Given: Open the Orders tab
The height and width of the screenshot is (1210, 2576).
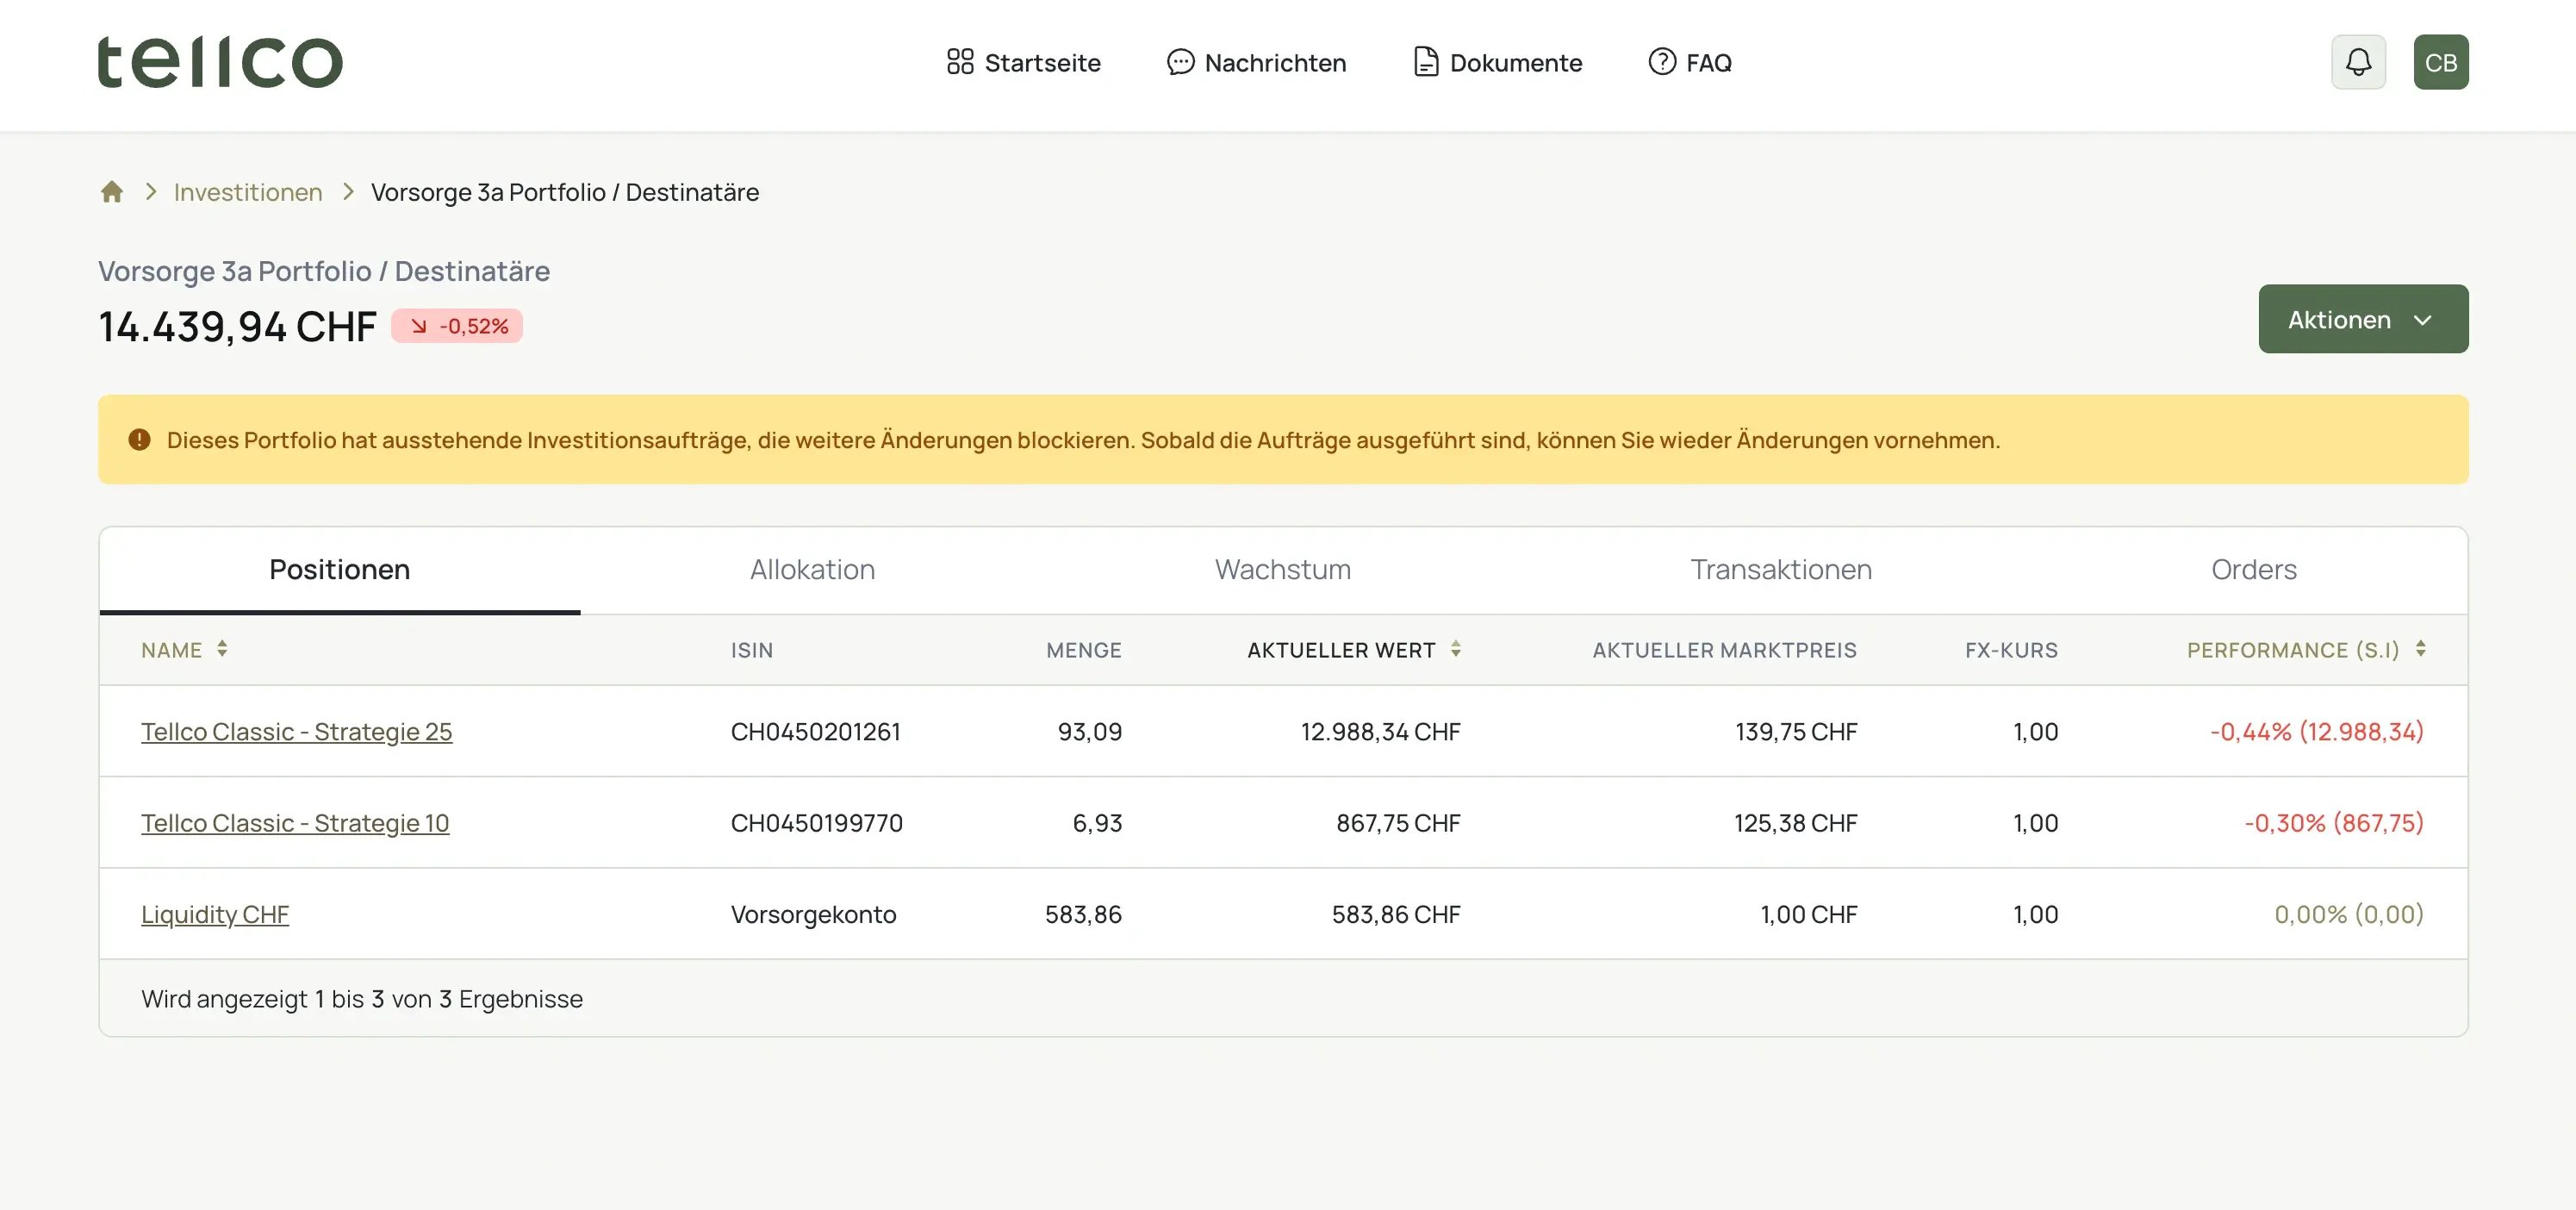Looking at the screenshot, I should [2253, 570].
